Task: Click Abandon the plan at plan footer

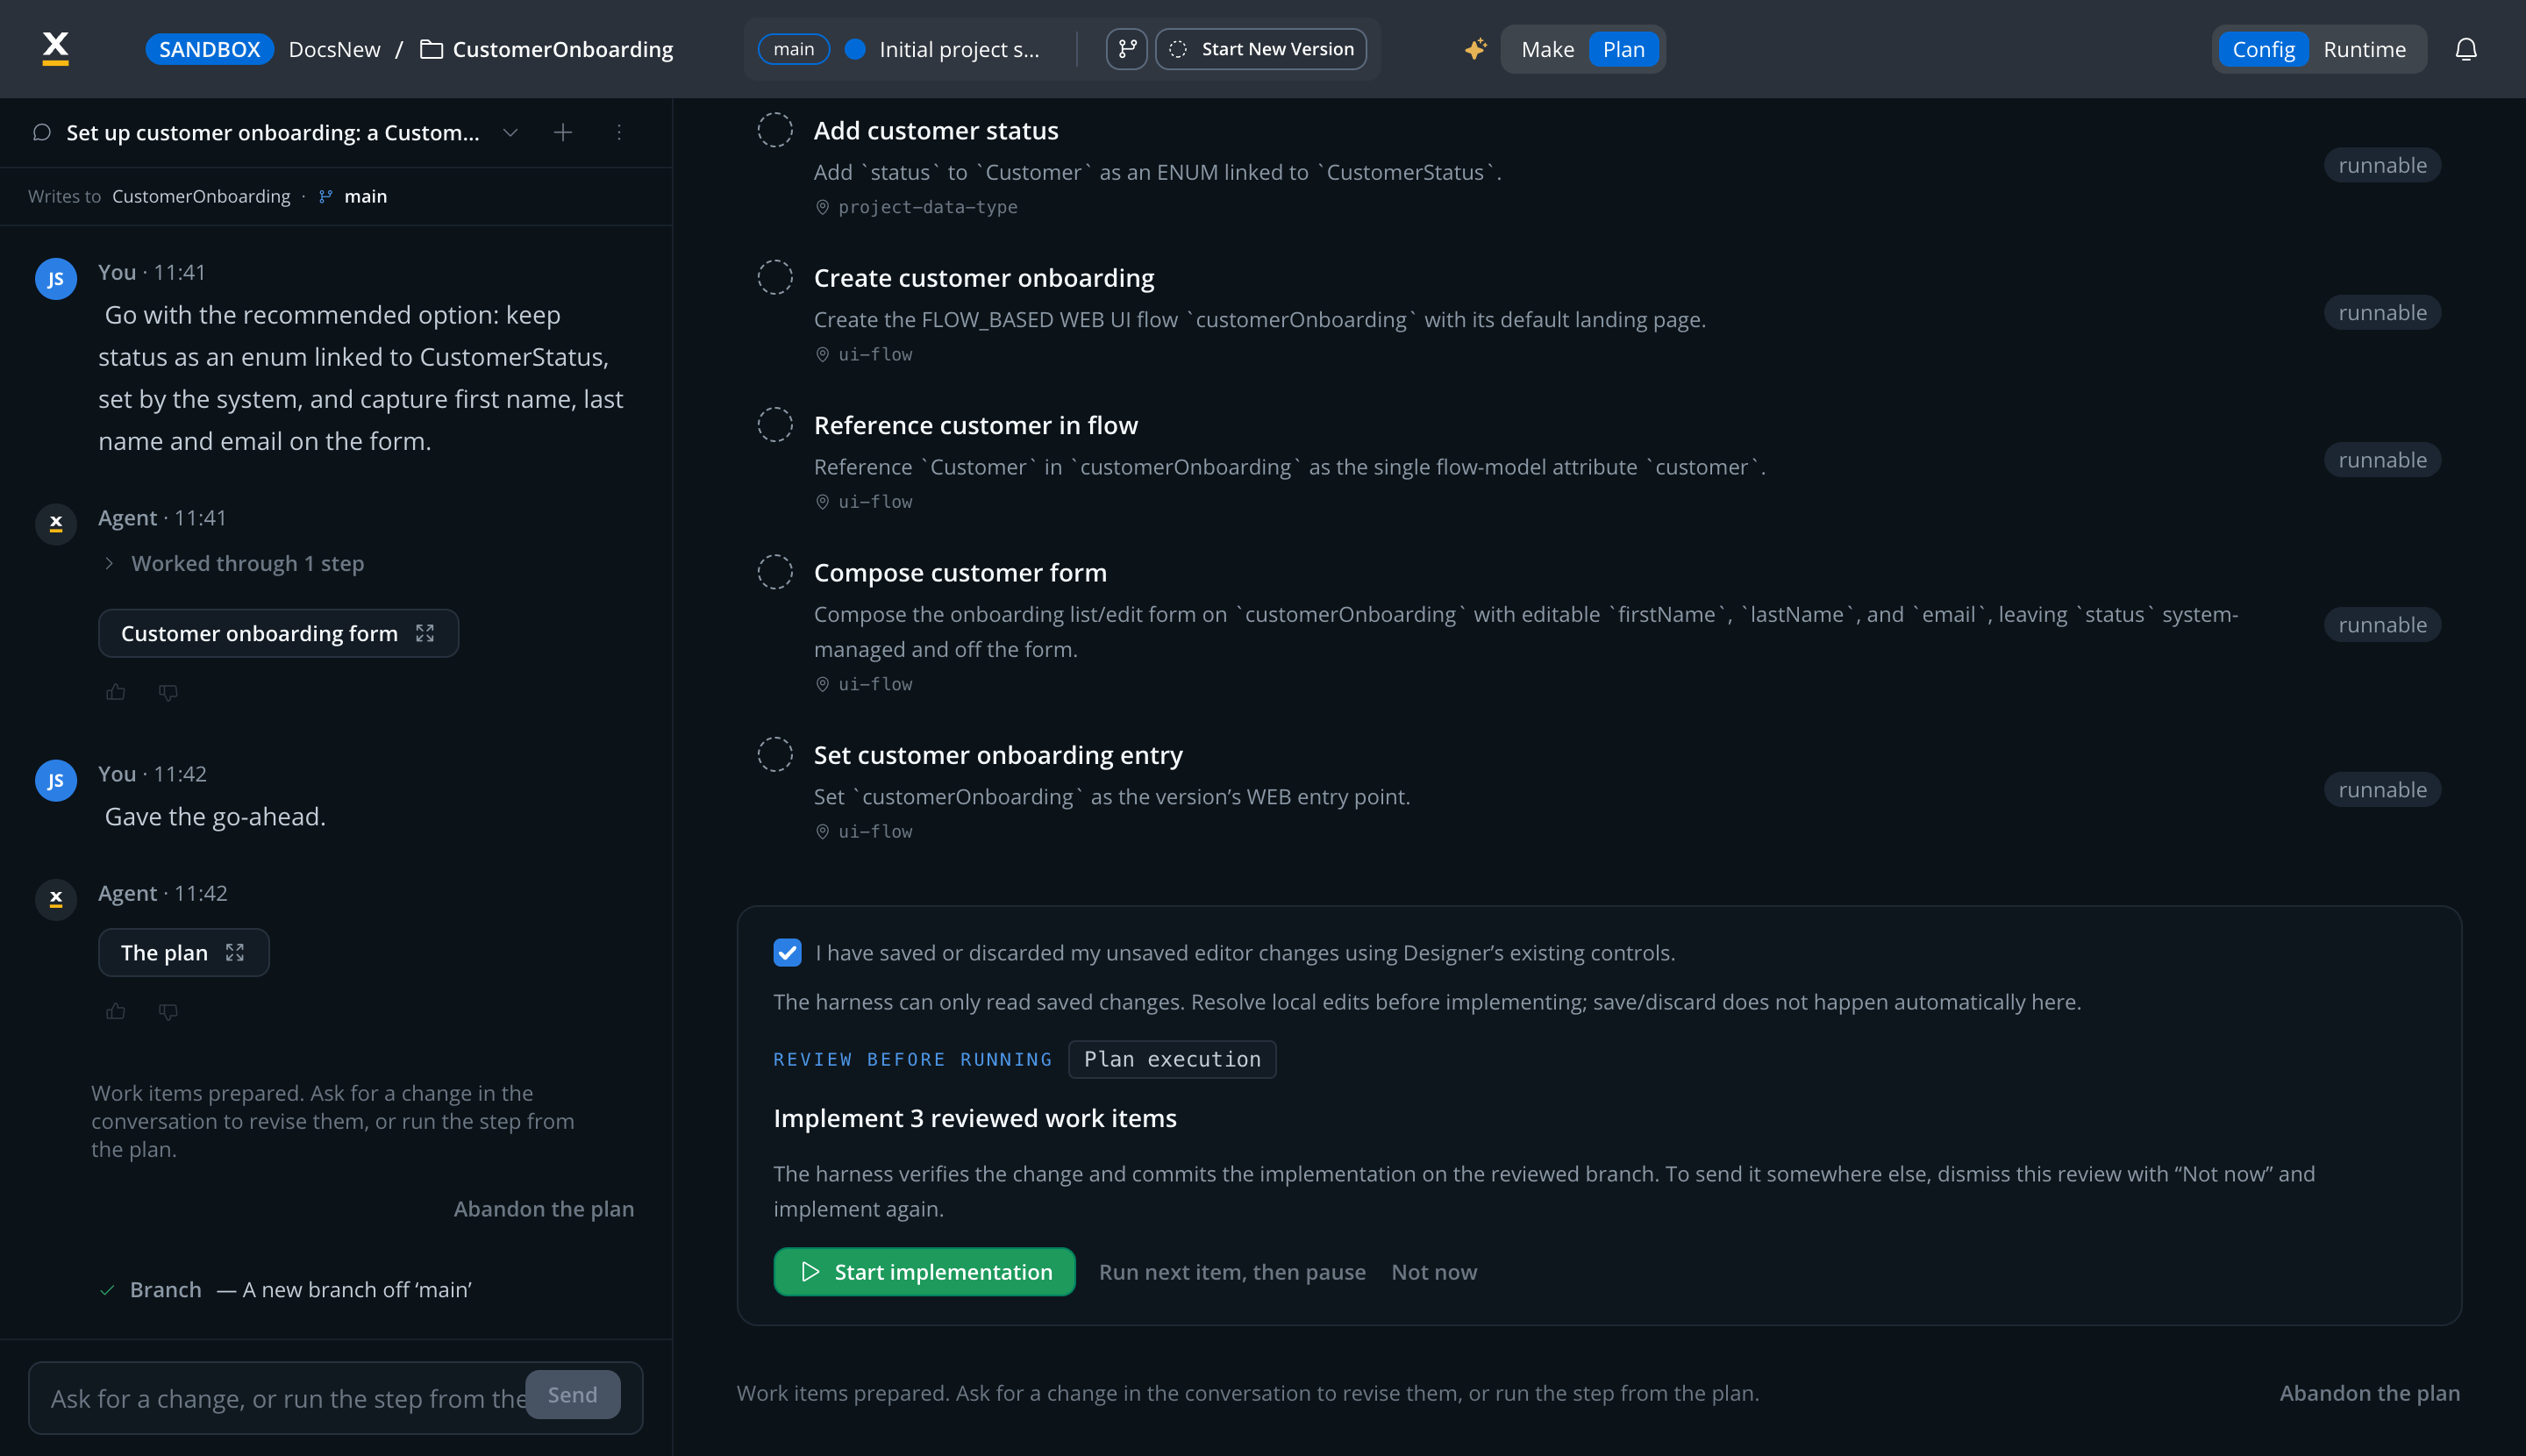Action: 2369,1392
